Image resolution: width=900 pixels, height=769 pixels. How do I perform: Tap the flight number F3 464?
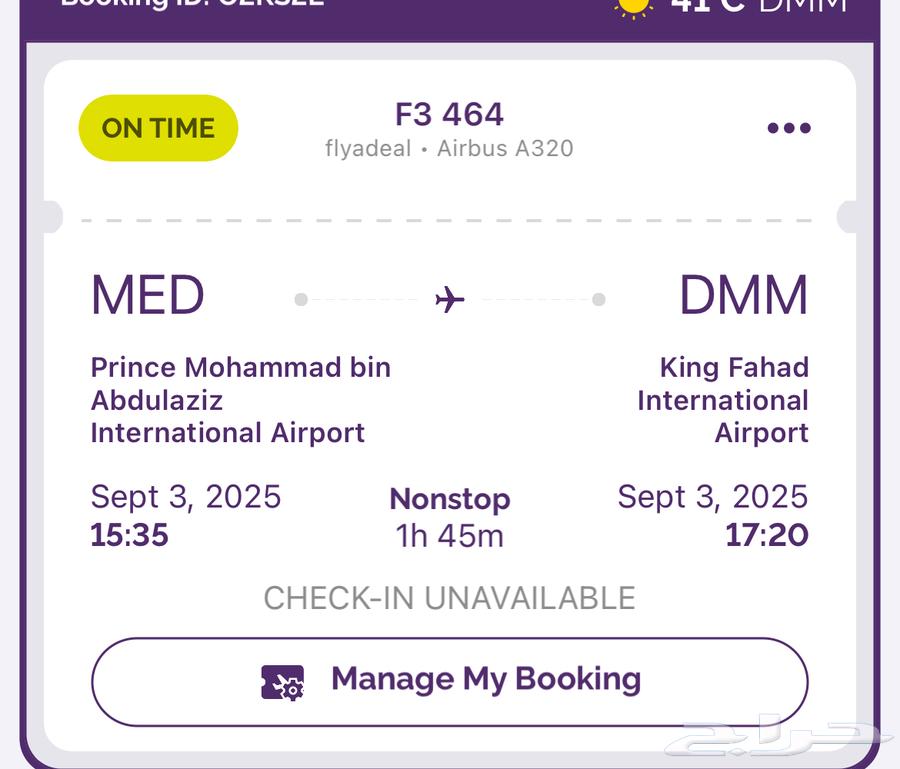(449, 114)
